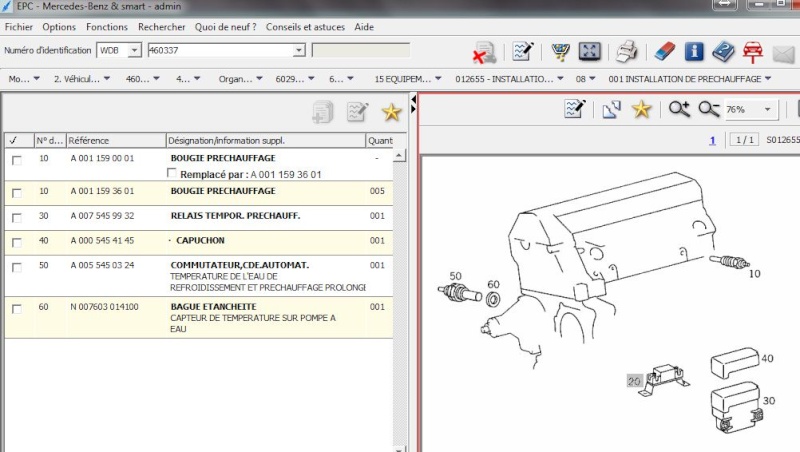Image resolution: width=800 pixels, height=452 pixels.
Task: Click the empty field beside identification number
Action: (x=361, y=50)
